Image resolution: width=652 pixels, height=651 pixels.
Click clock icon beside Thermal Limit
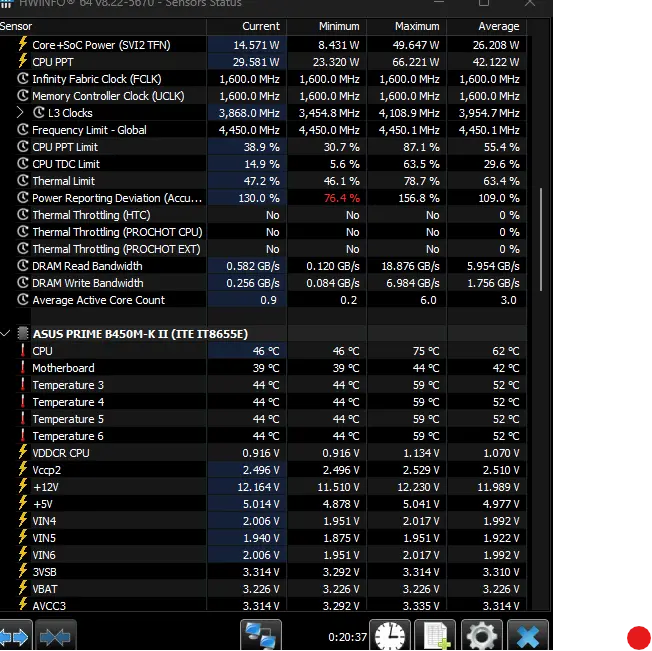23,181
